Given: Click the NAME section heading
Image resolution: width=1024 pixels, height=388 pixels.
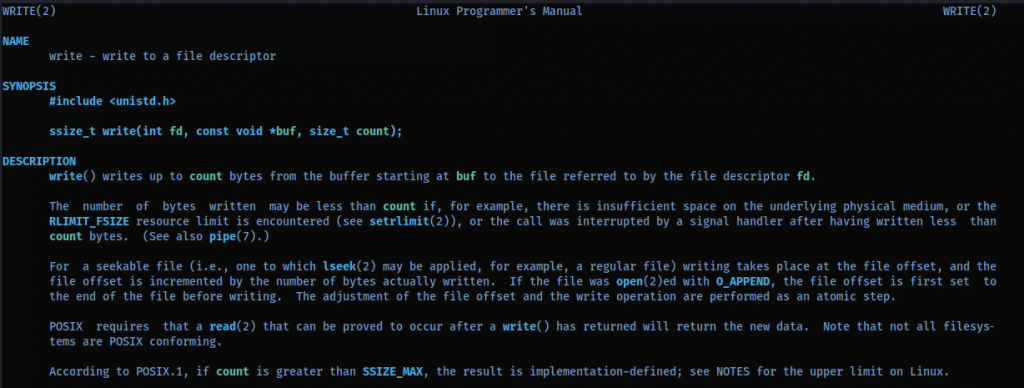Looking at the screenshot, I should (16, 41).
